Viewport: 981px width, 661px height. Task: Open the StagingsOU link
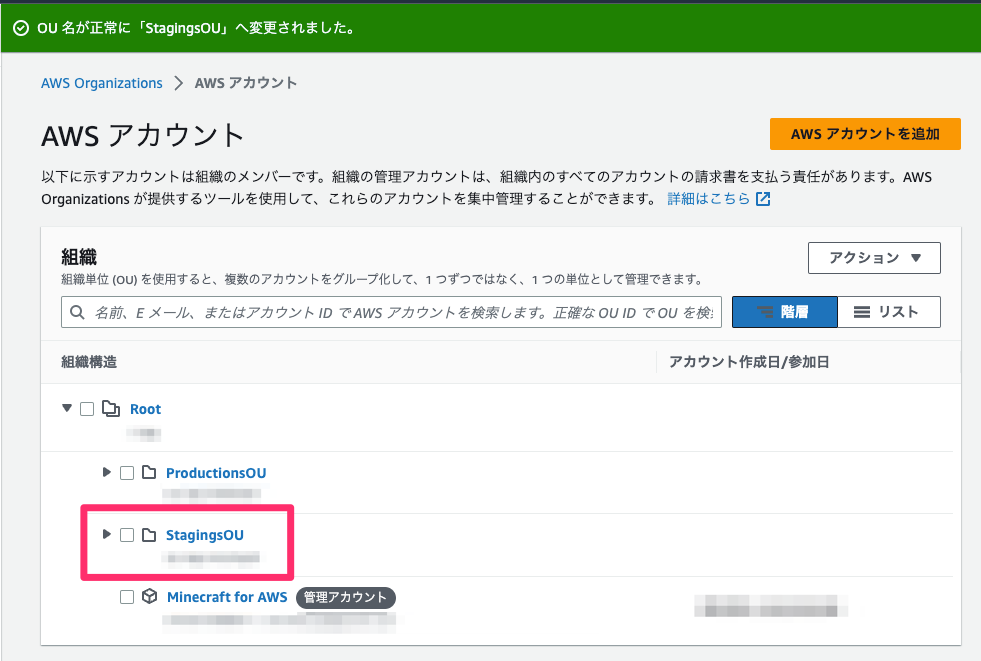205,535
